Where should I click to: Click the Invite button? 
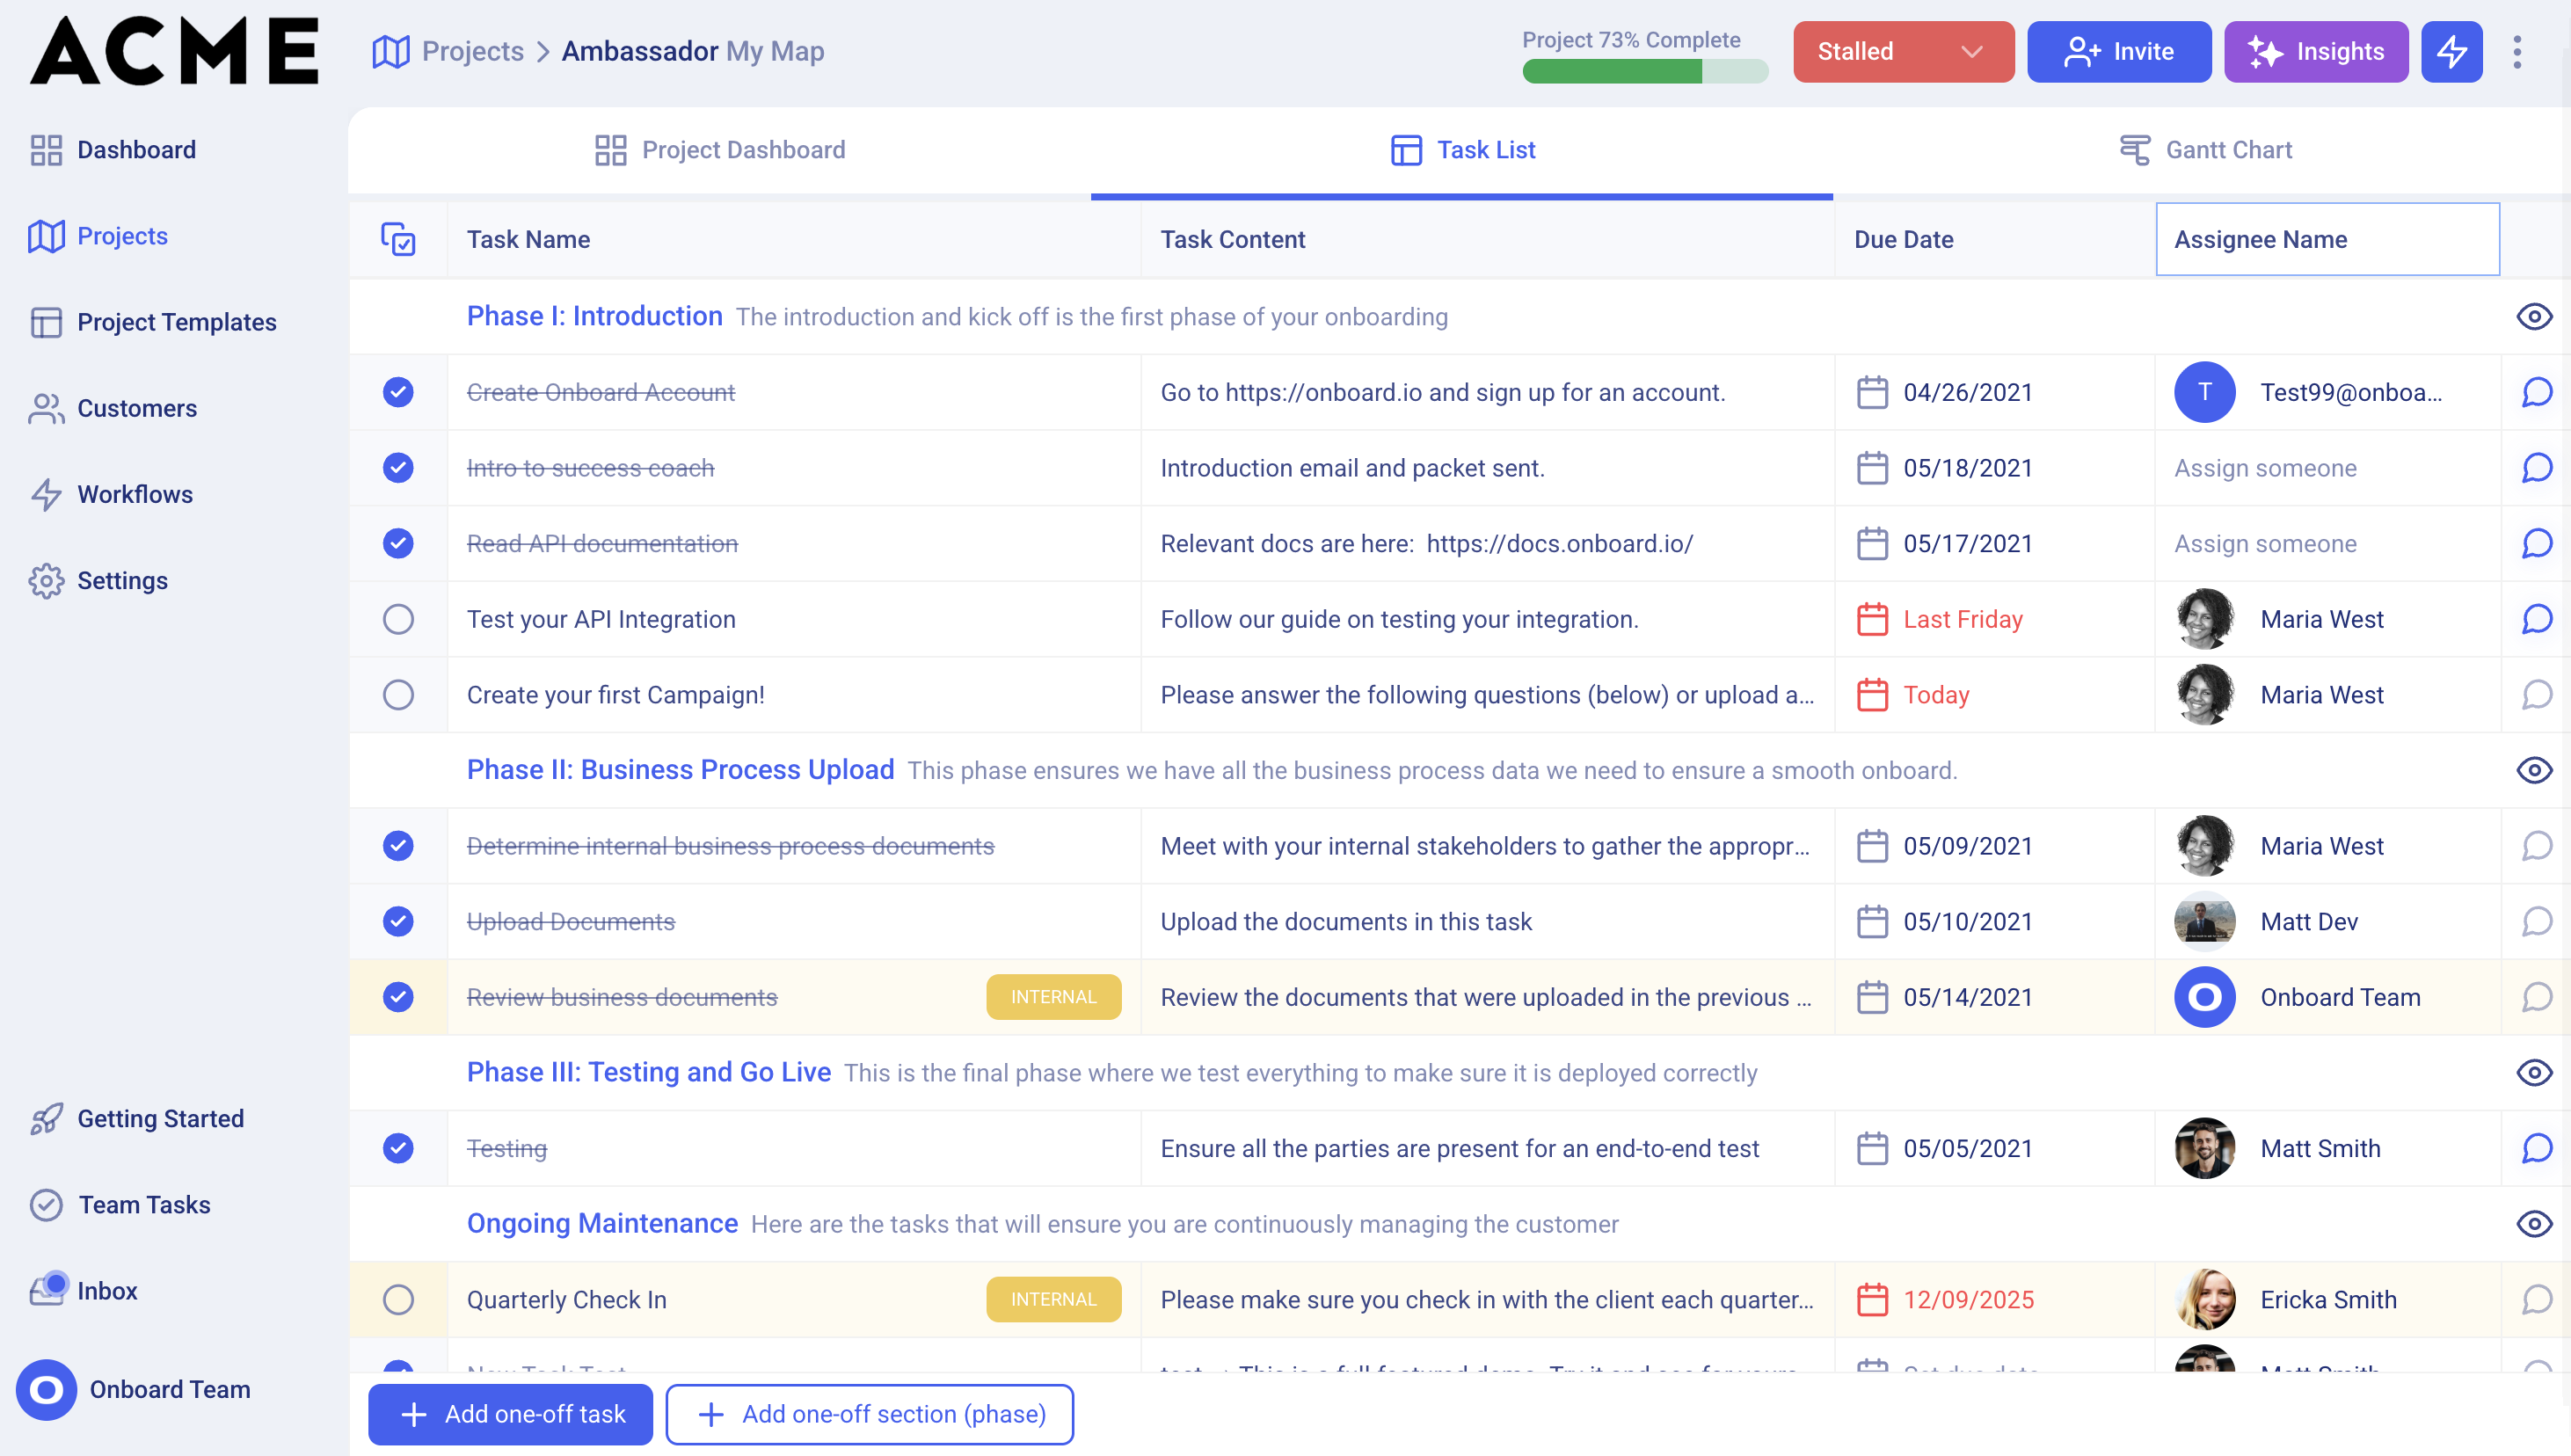[x=2118, y=51]
